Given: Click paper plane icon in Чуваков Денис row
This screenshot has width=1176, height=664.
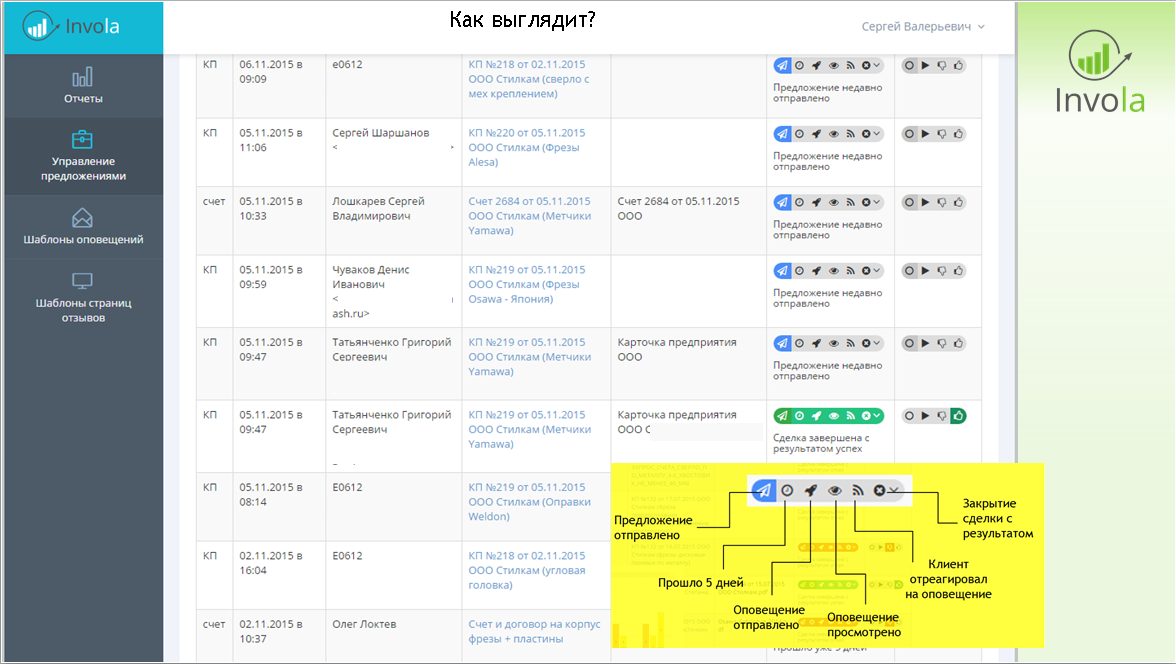Looking at the screenshot, I should point(782,270).
